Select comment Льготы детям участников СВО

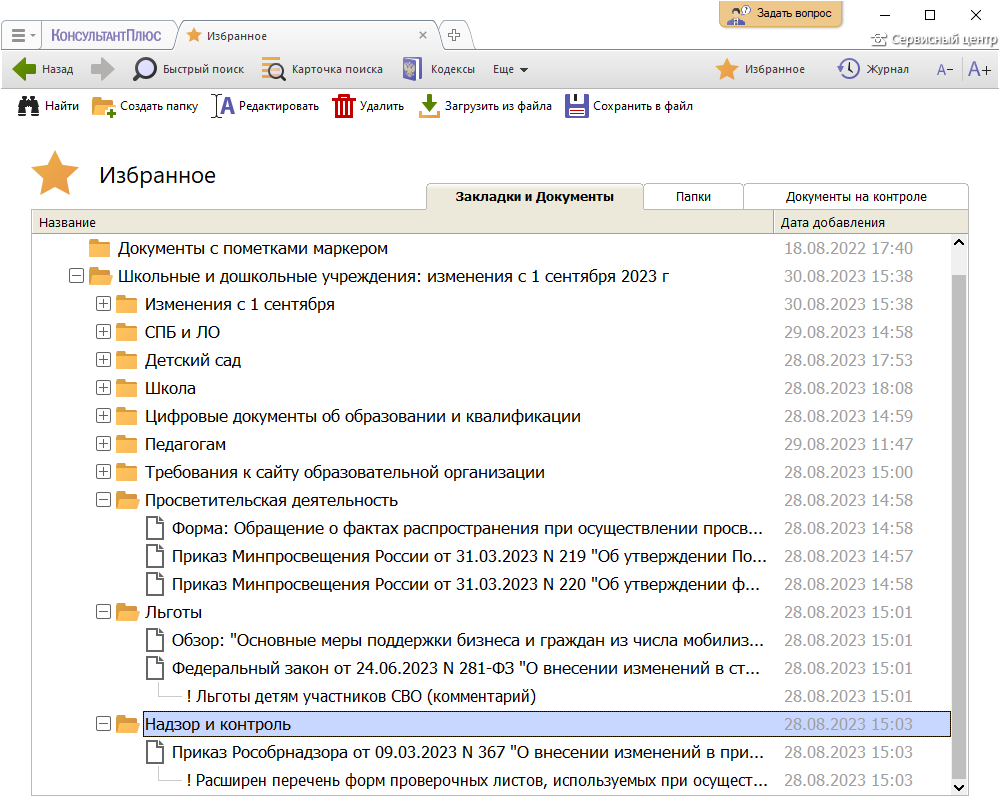pos(361,697)
